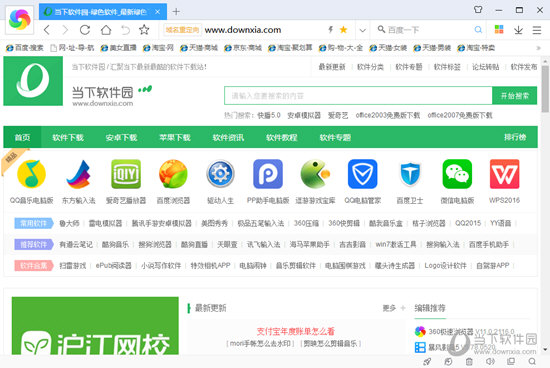This screenshot has width=550, height=368.
Task: Open the downloads arrow icon
Action: (x=518, y=30)
